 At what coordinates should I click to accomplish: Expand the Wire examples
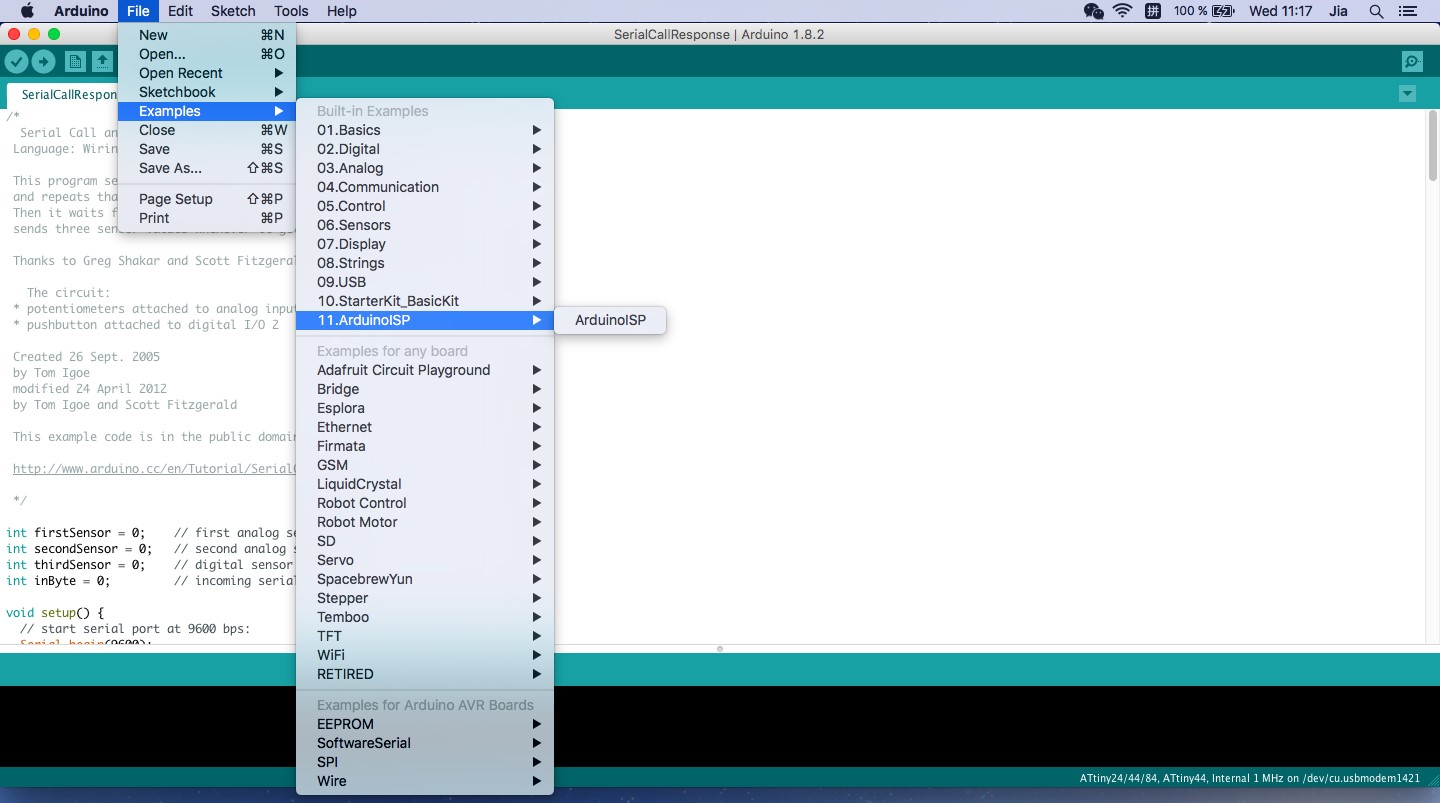pyautogui.click(x=425, y=781)
